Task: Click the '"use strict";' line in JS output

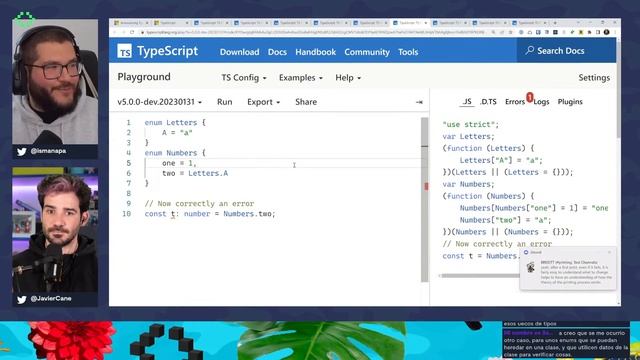Action: tap(470, 124)
